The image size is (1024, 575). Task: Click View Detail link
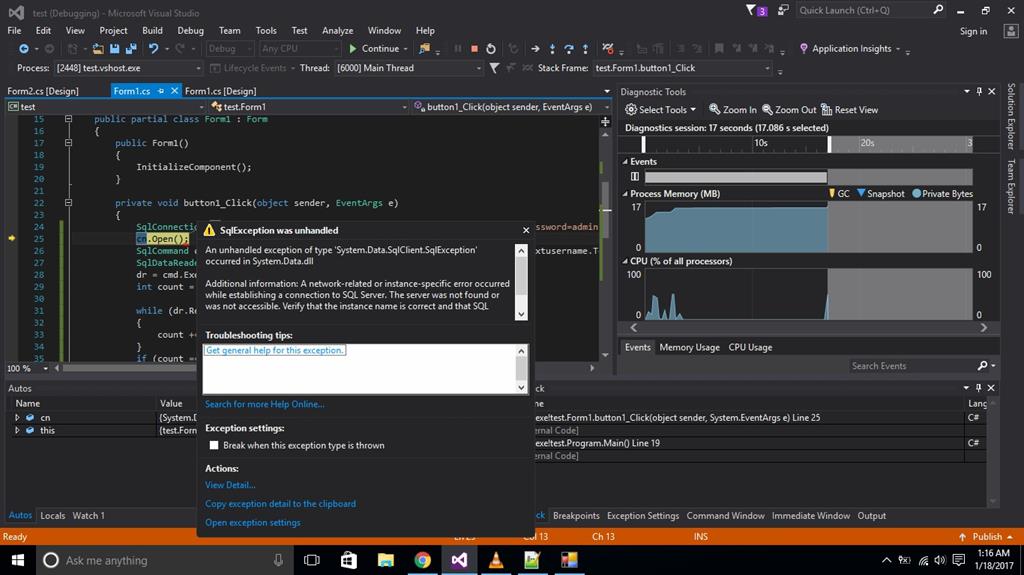(230, 485)
